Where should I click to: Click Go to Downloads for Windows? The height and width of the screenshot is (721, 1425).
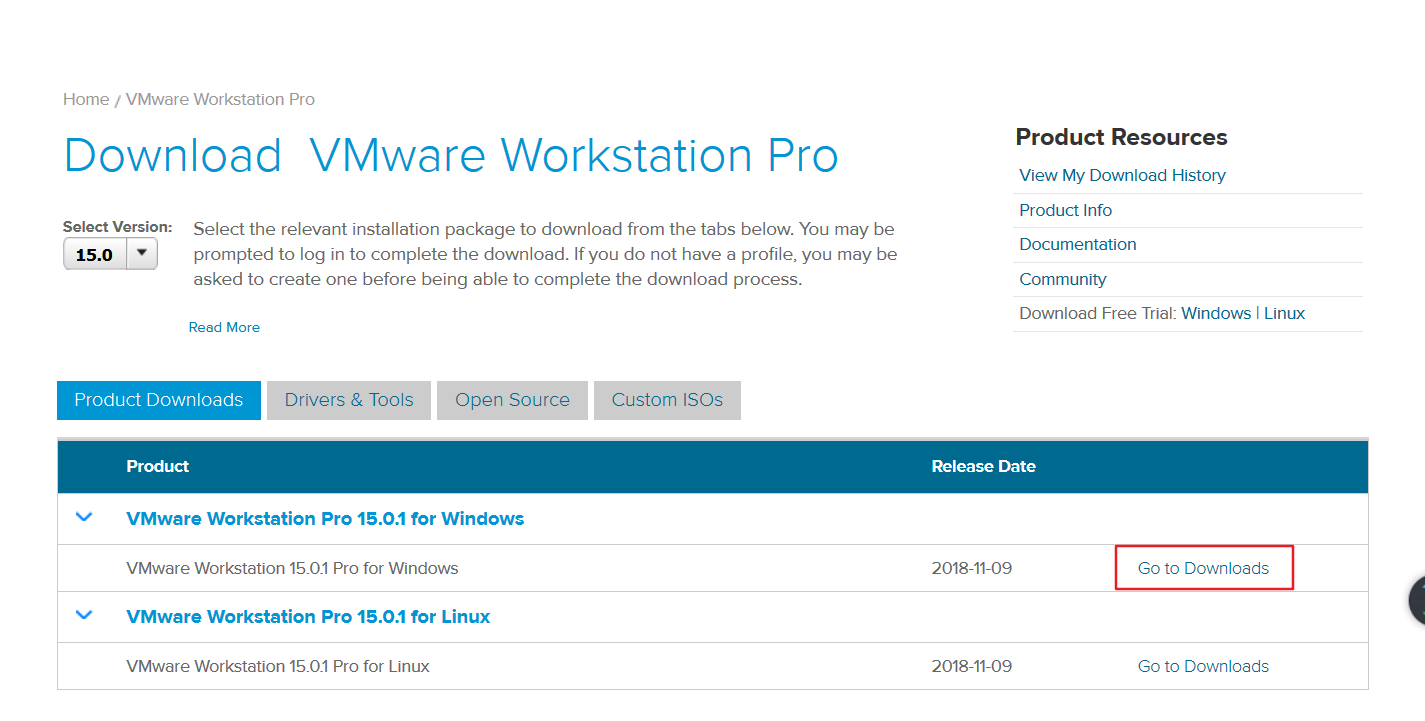point(1203,568)
